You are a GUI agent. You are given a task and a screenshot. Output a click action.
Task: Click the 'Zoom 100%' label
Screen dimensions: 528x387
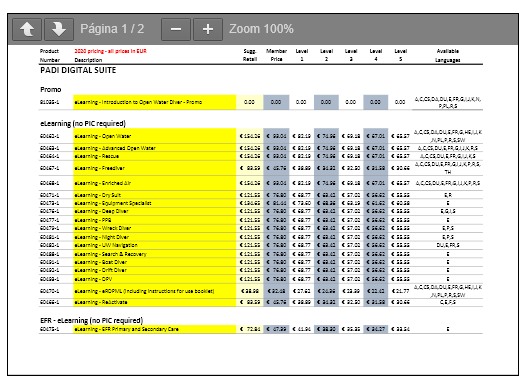point(261,29)
